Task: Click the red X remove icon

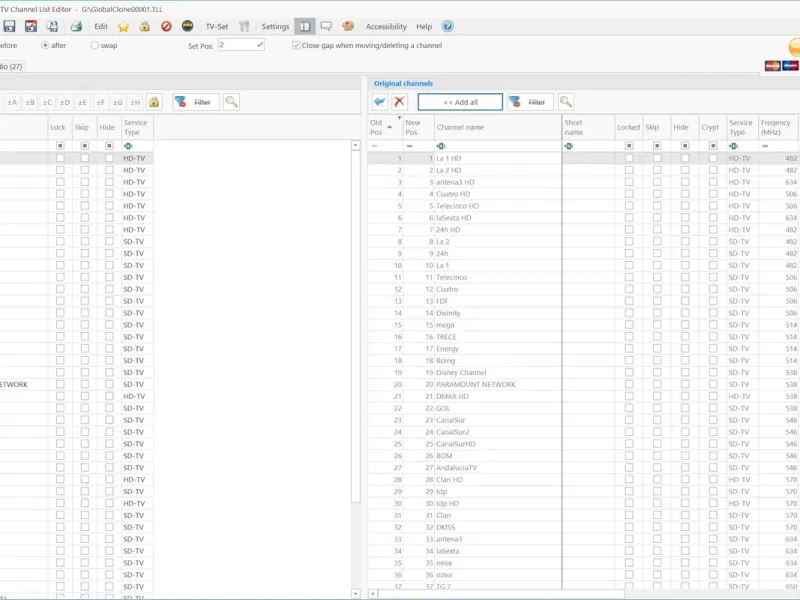Action: point(399,102)
